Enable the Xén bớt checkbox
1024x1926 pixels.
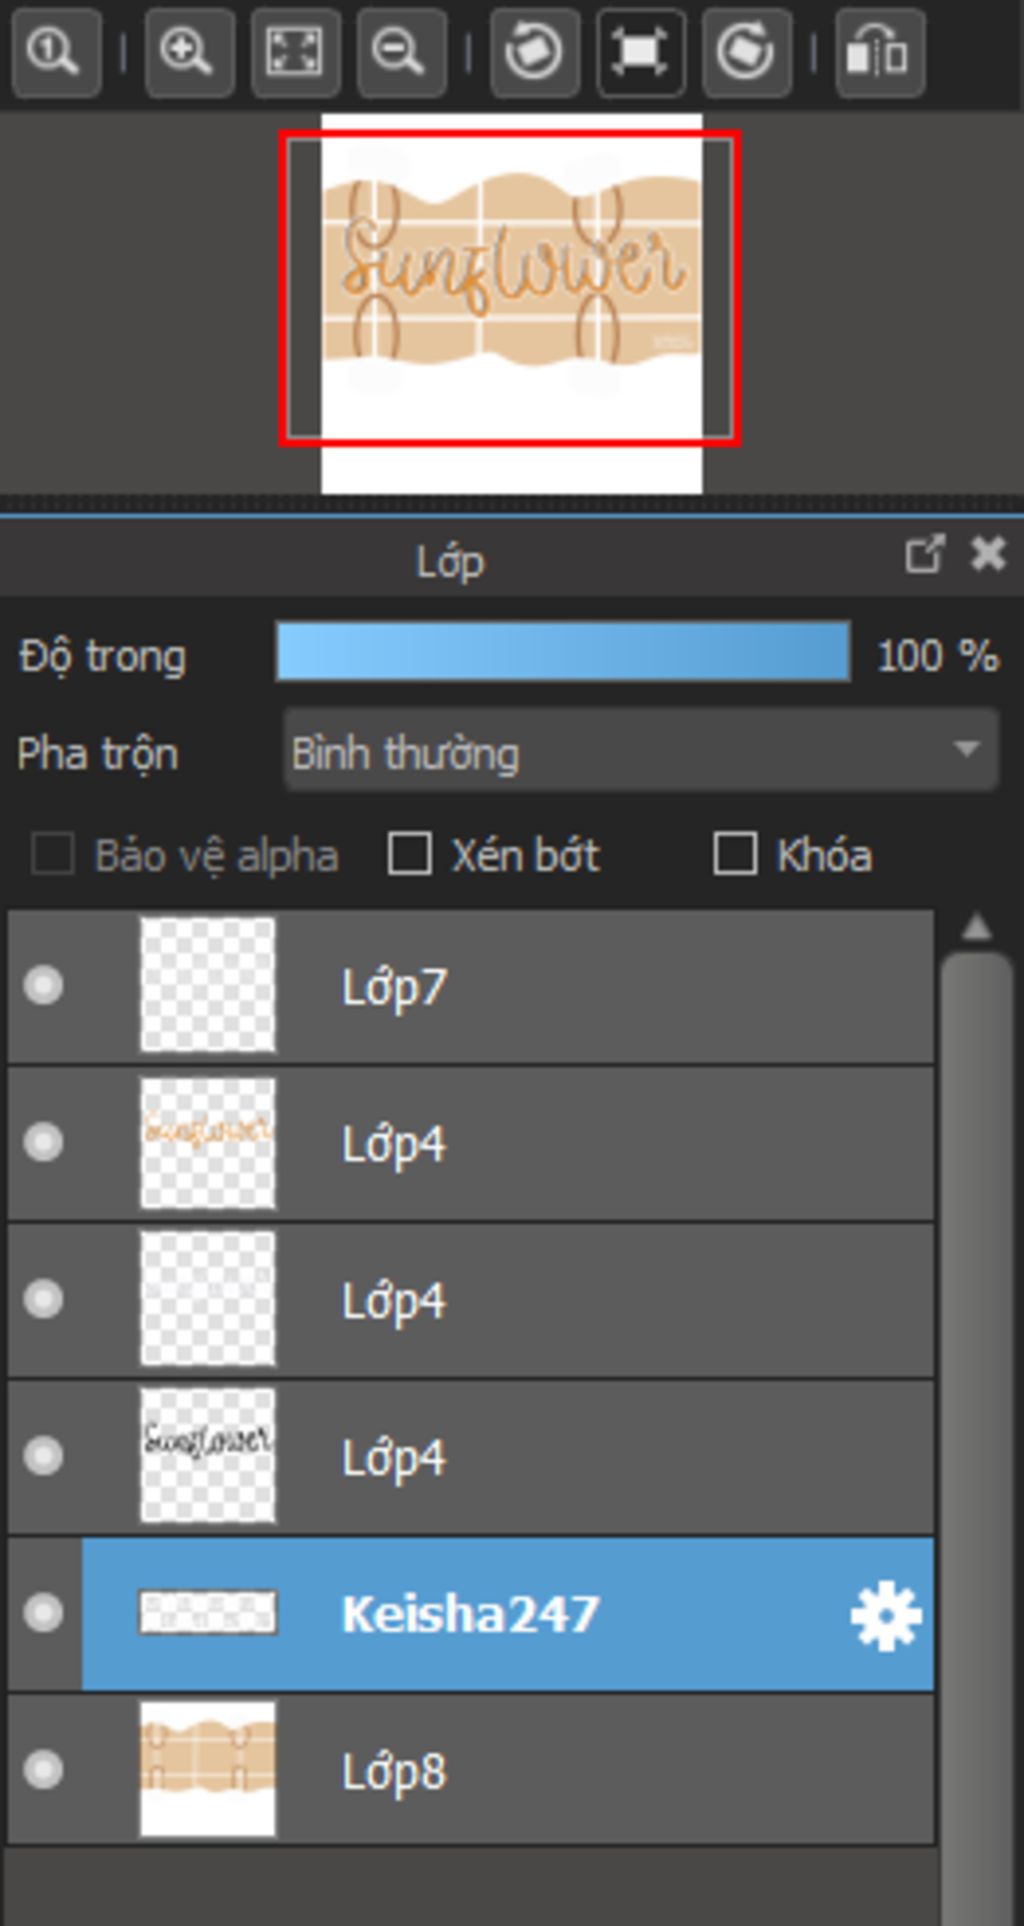point(410,855)
